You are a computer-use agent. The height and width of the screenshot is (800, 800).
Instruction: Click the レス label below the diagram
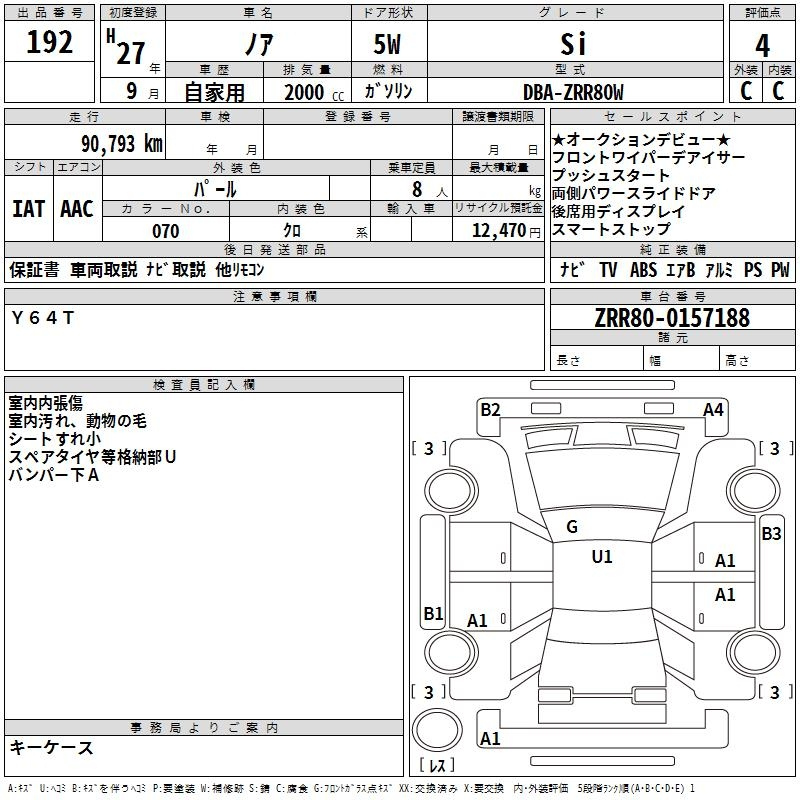[x=437, y=767]
